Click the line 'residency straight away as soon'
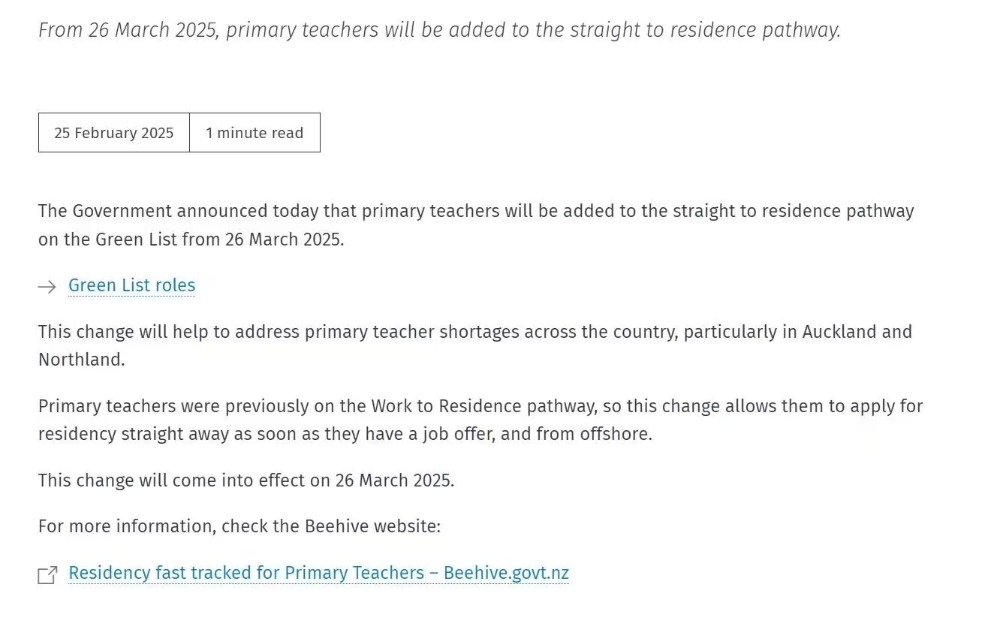The height and width of the screenshot is (617, 1000). click(345, 434)
